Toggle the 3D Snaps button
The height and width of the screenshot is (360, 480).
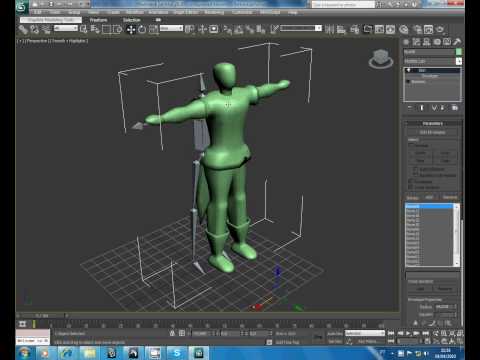coord(228,30)
